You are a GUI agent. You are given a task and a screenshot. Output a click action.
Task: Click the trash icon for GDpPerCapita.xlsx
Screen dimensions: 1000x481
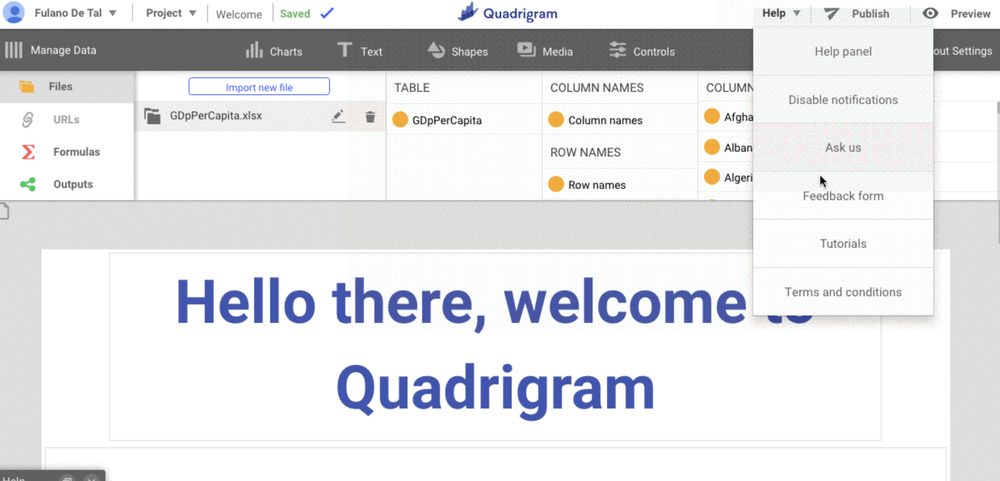[370, 117]
